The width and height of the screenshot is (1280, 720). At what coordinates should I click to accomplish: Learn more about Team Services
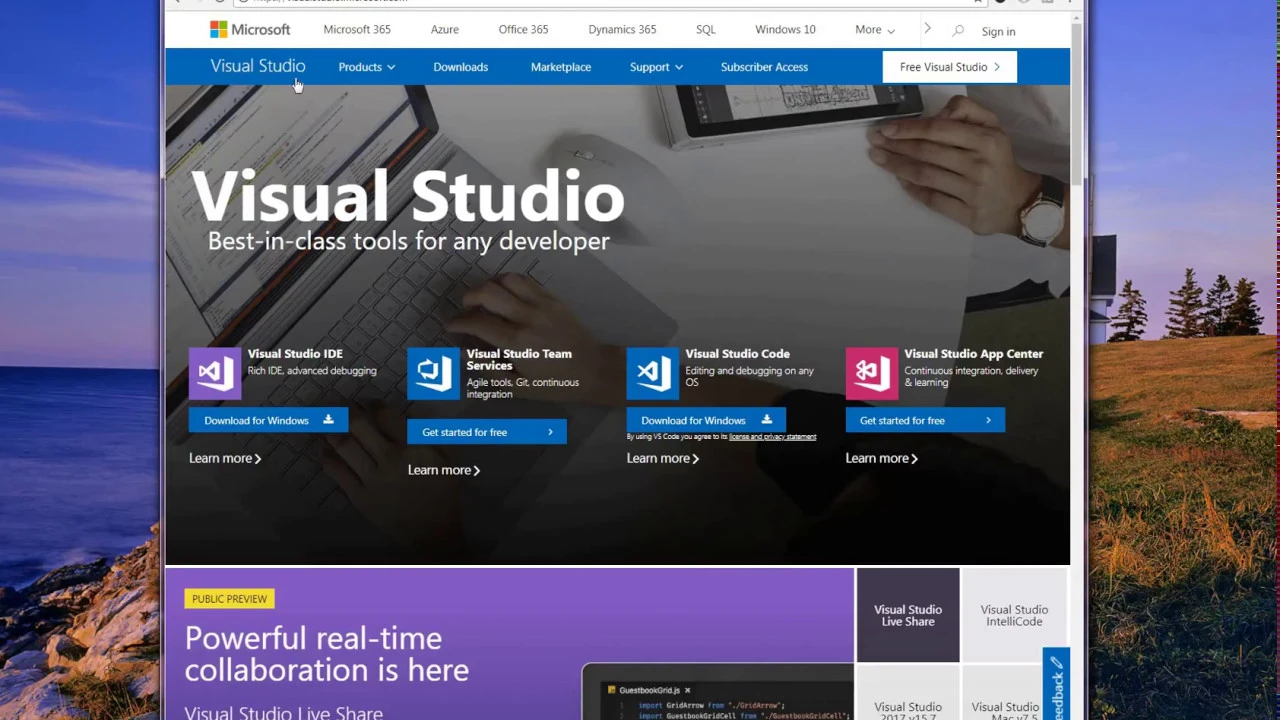pos(444,470)
